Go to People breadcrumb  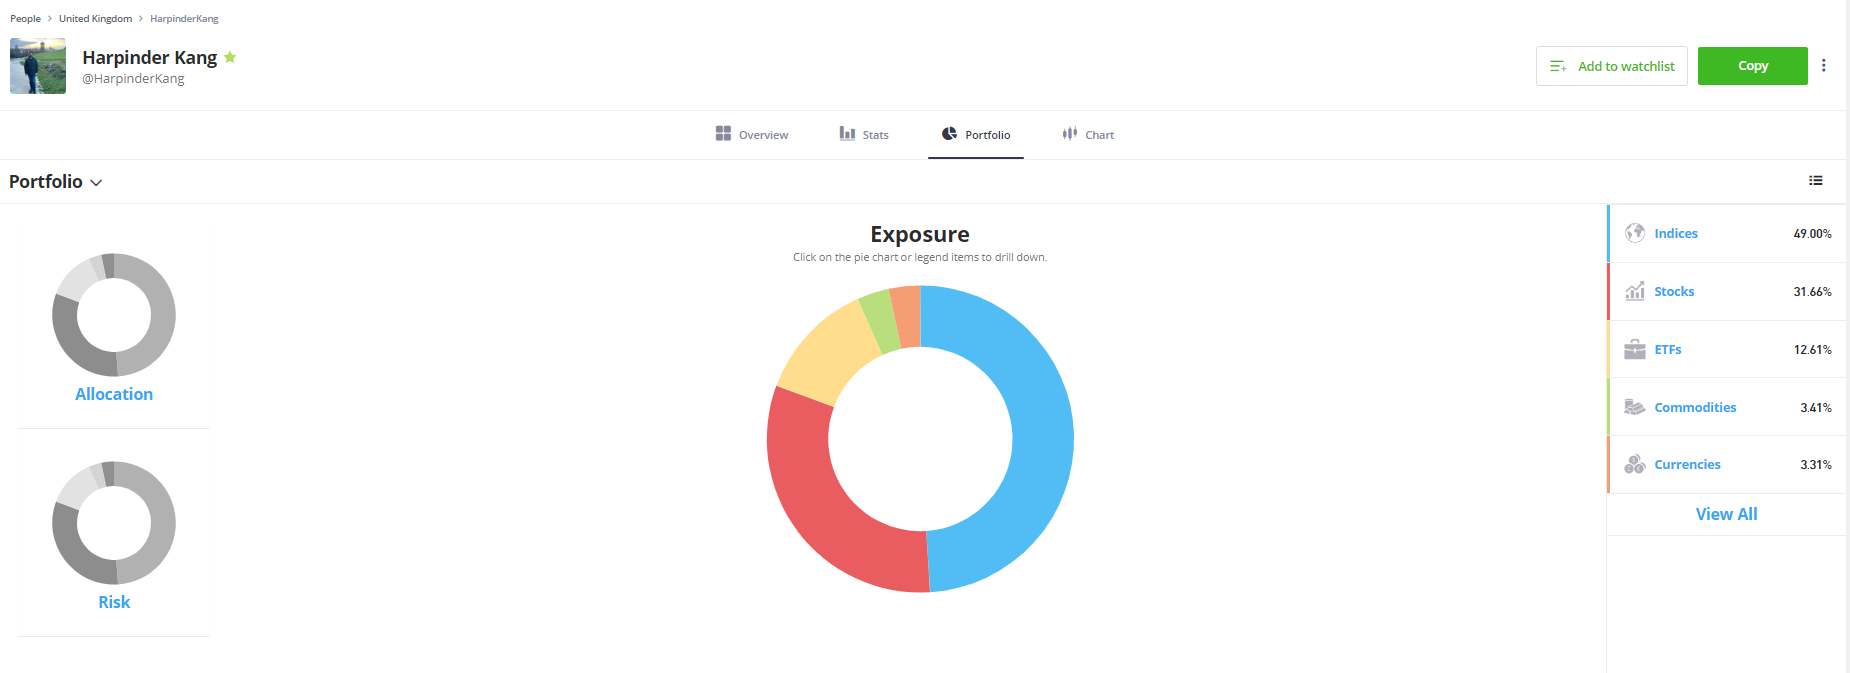tap(25, 18)
